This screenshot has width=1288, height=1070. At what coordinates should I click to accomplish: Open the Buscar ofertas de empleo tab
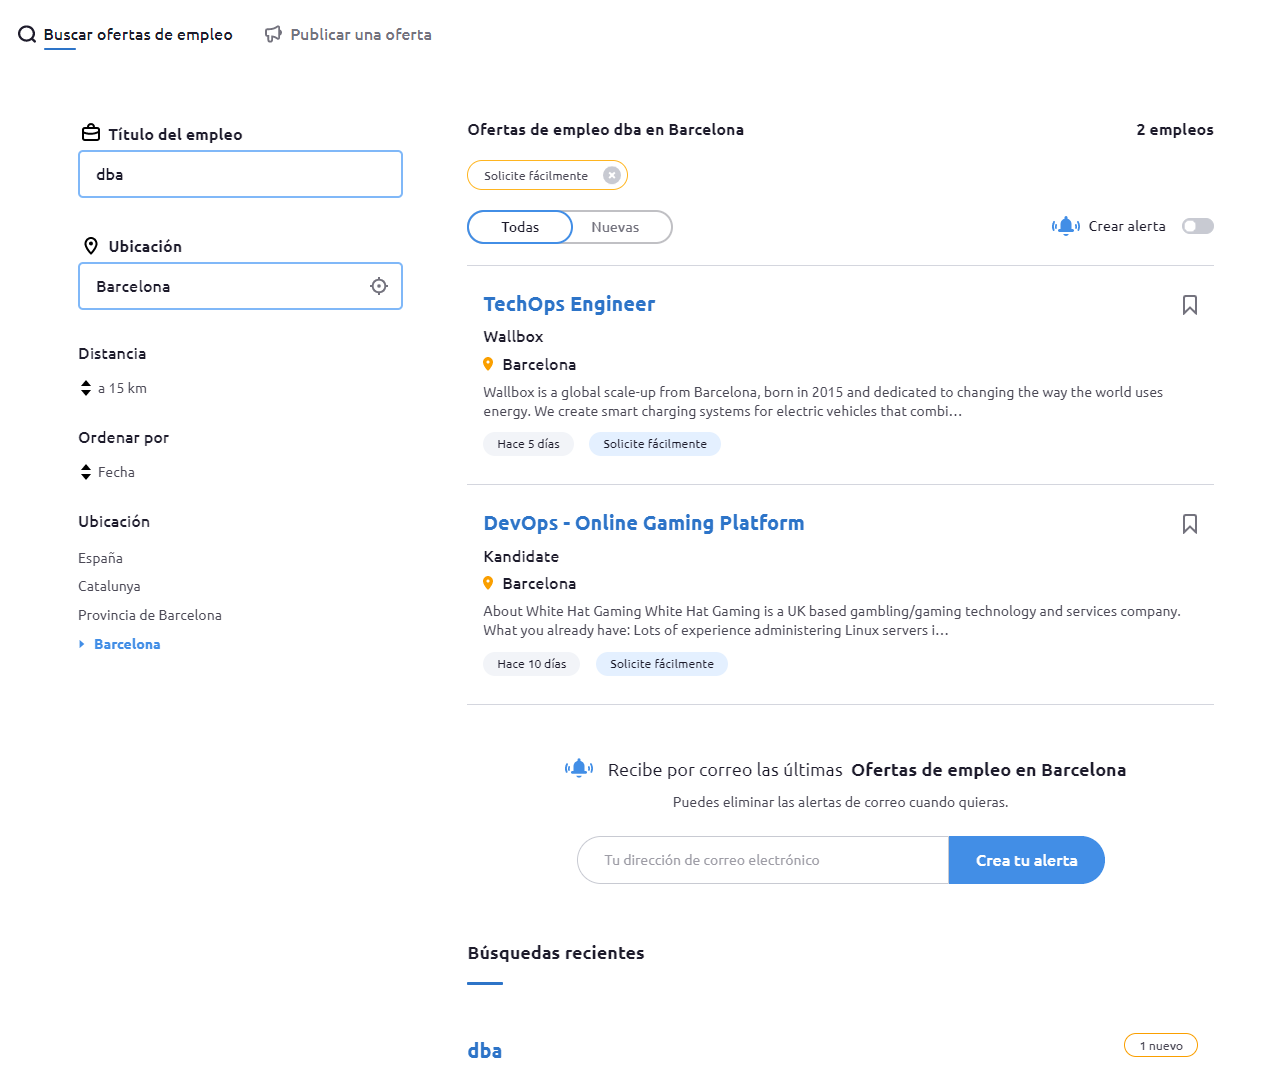[x=138, y=35]
